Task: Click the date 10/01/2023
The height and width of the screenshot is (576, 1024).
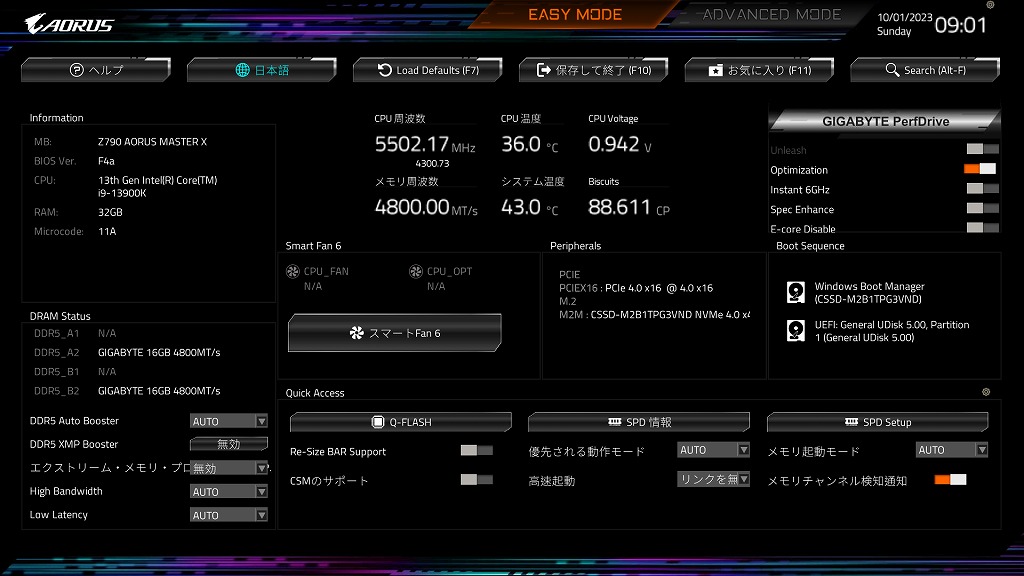Action: click(904, 18)
